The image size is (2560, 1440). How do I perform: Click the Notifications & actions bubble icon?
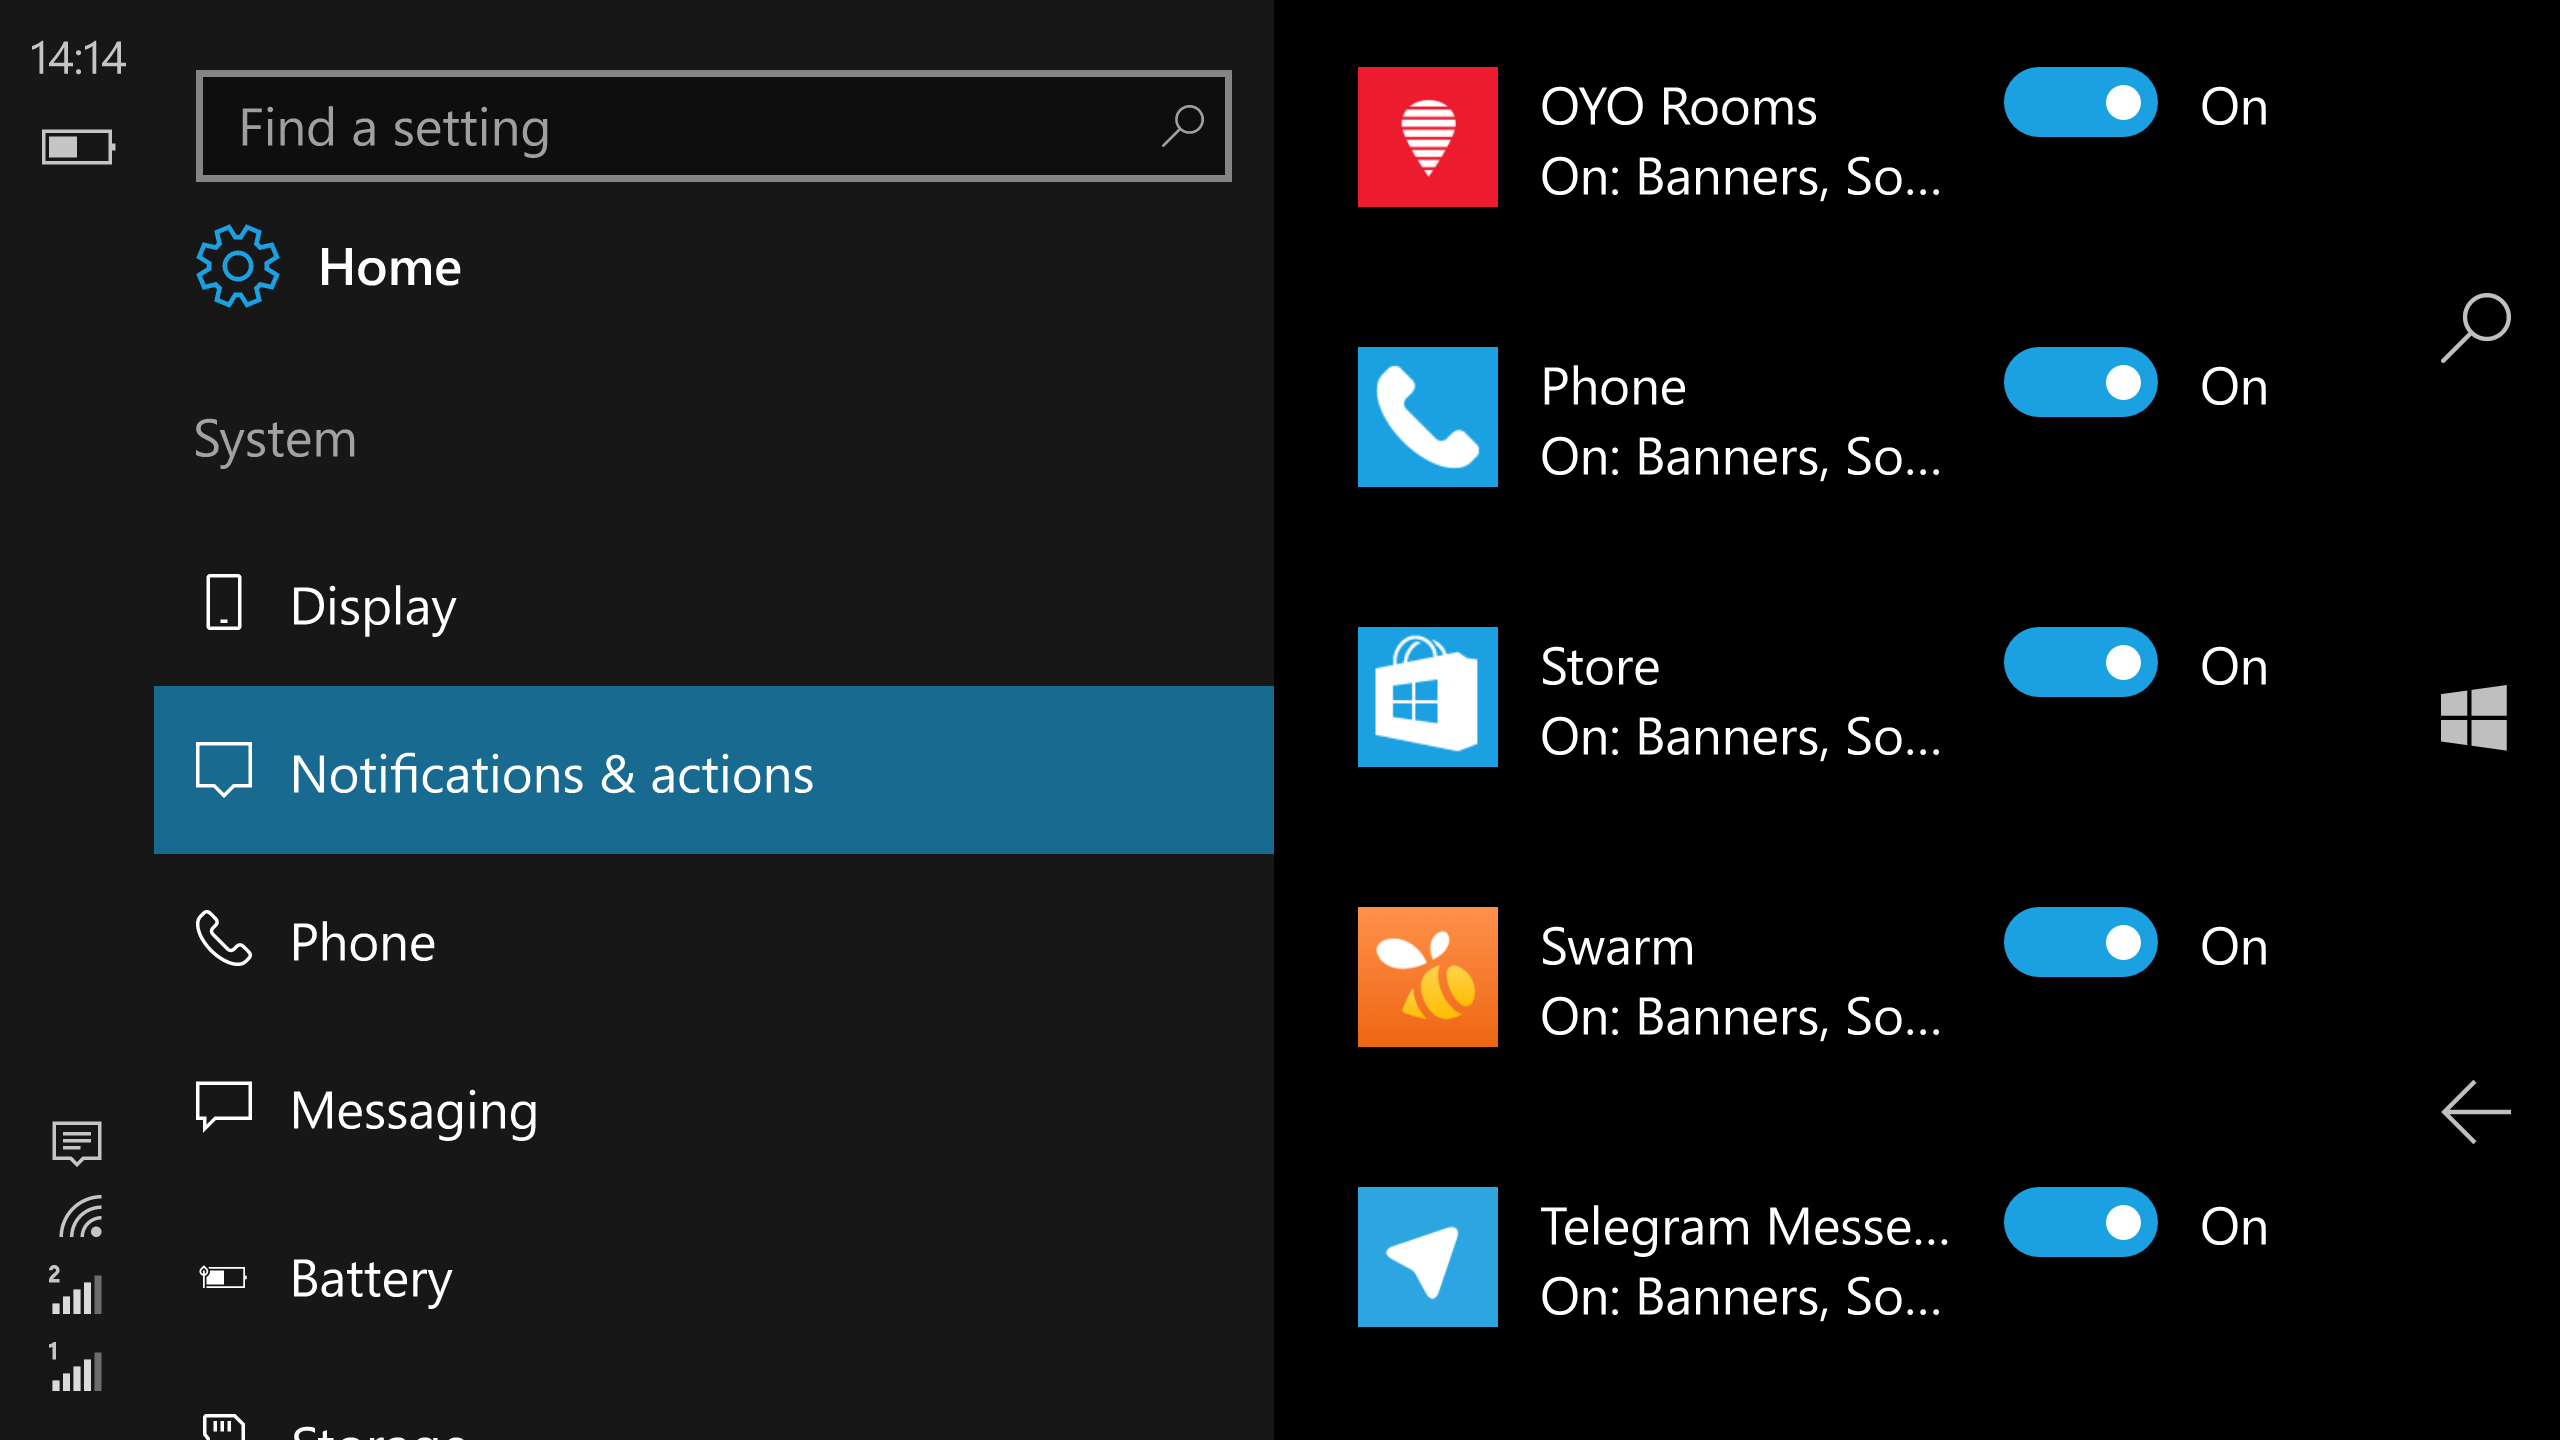tap(223, 770)
